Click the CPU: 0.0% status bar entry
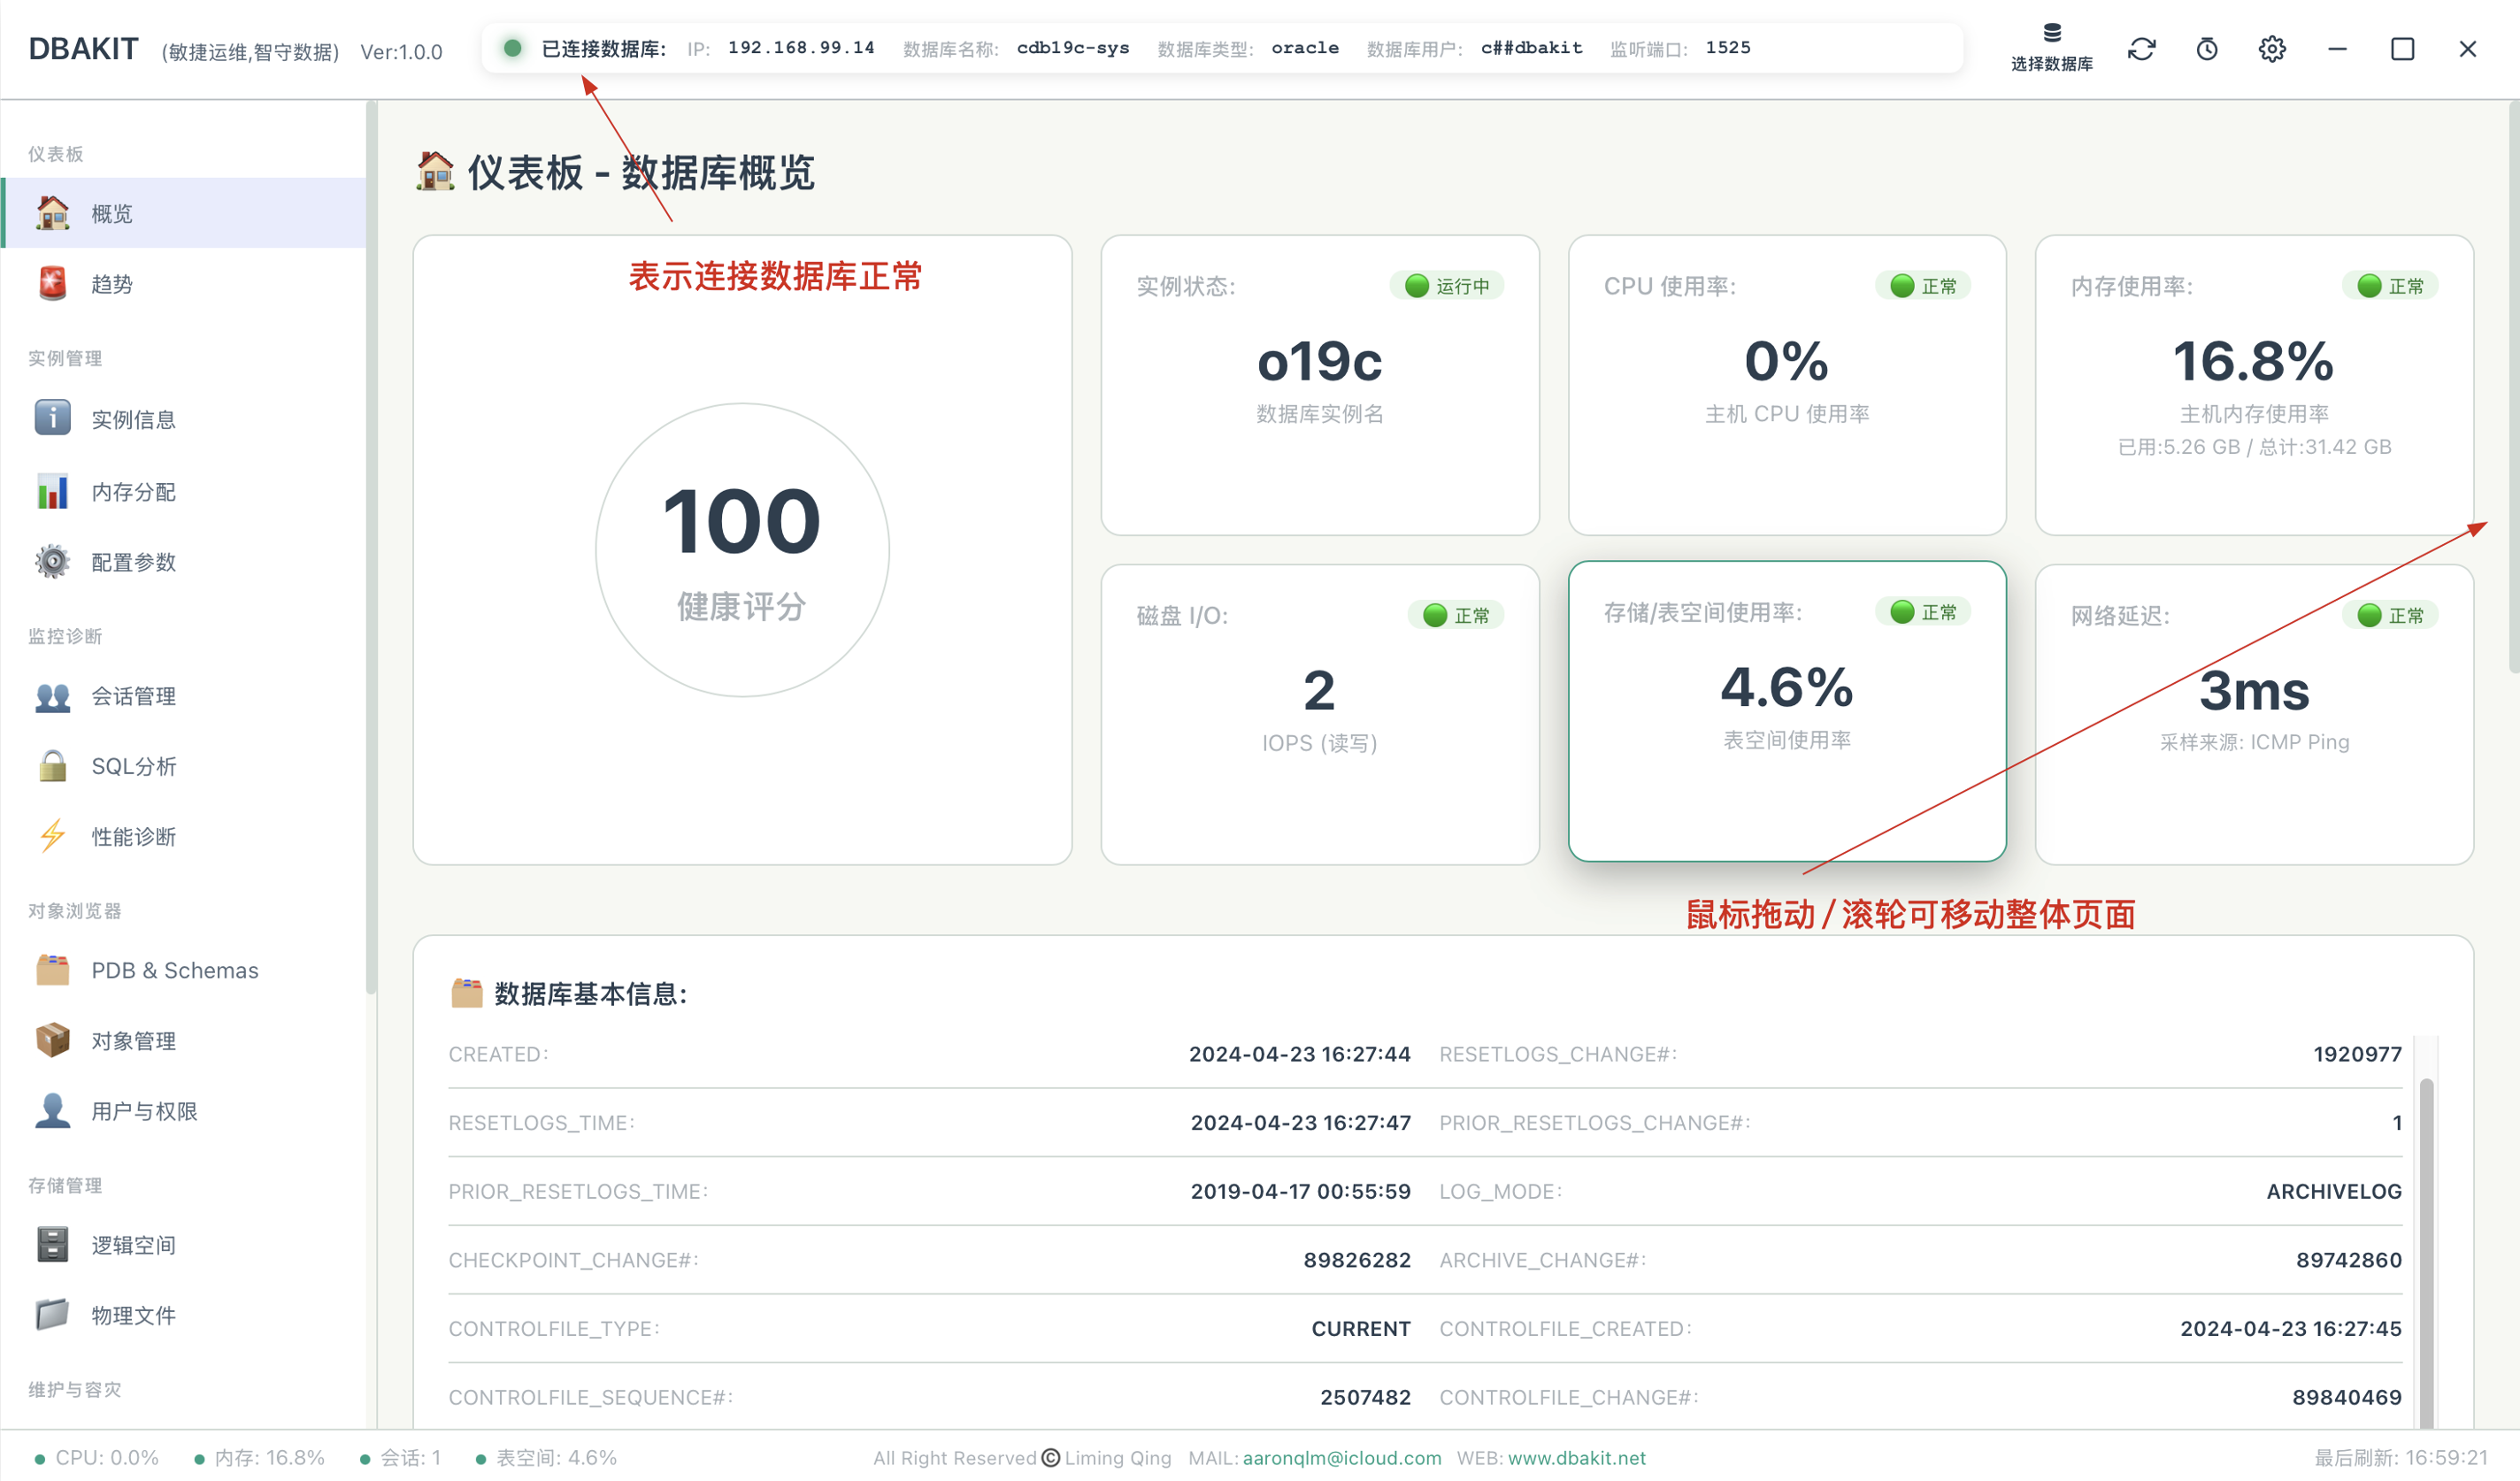 97,1457
